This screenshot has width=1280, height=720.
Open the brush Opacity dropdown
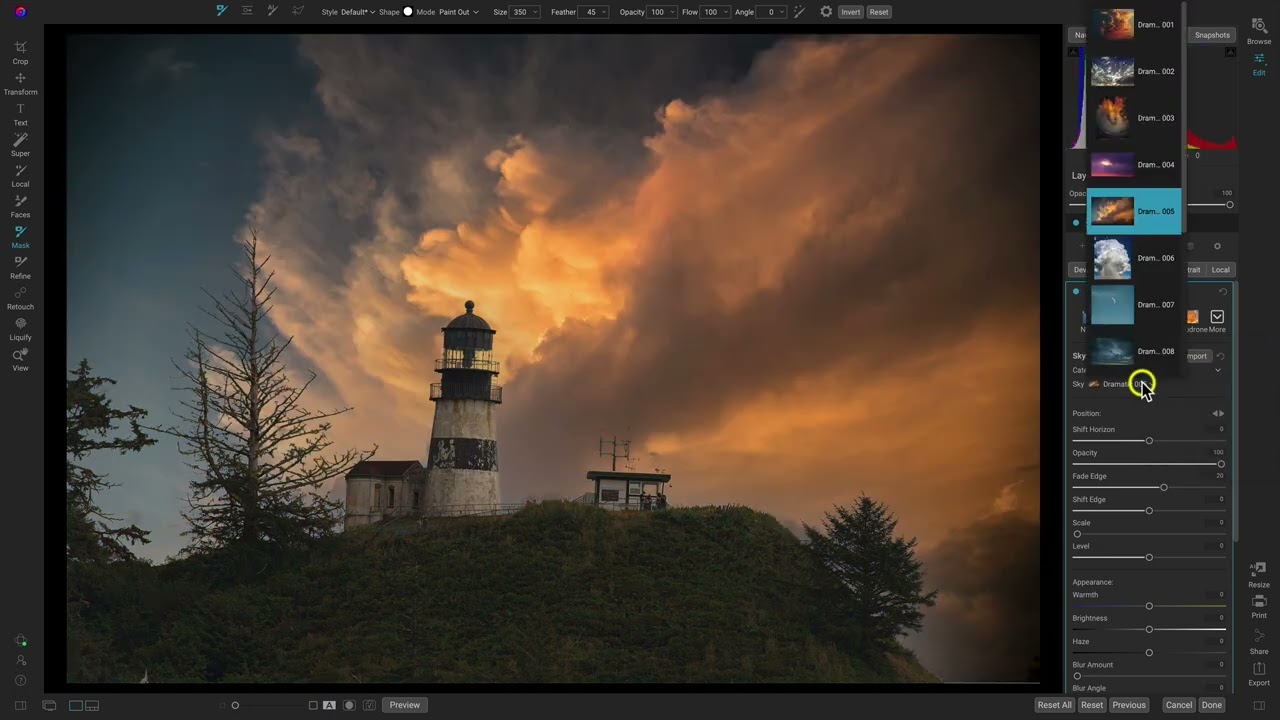(x=662, y=12)
